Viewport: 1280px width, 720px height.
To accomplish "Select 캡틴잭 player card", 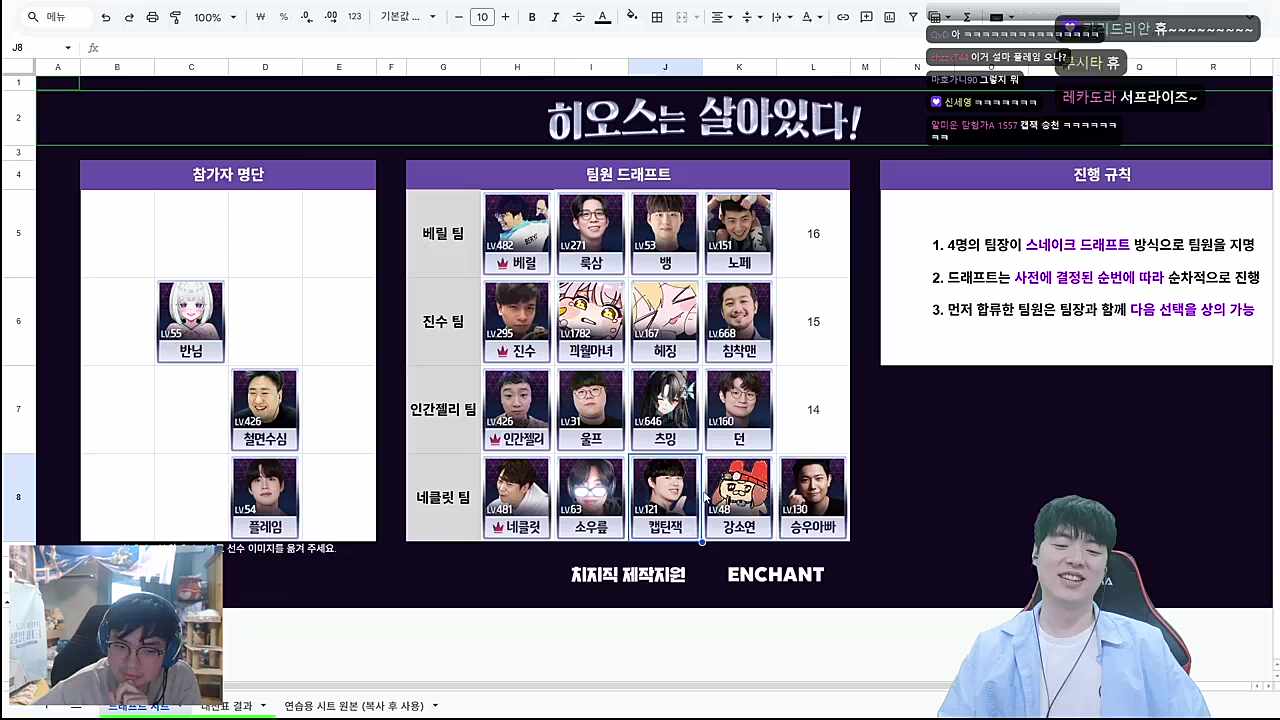I will 665,497.
